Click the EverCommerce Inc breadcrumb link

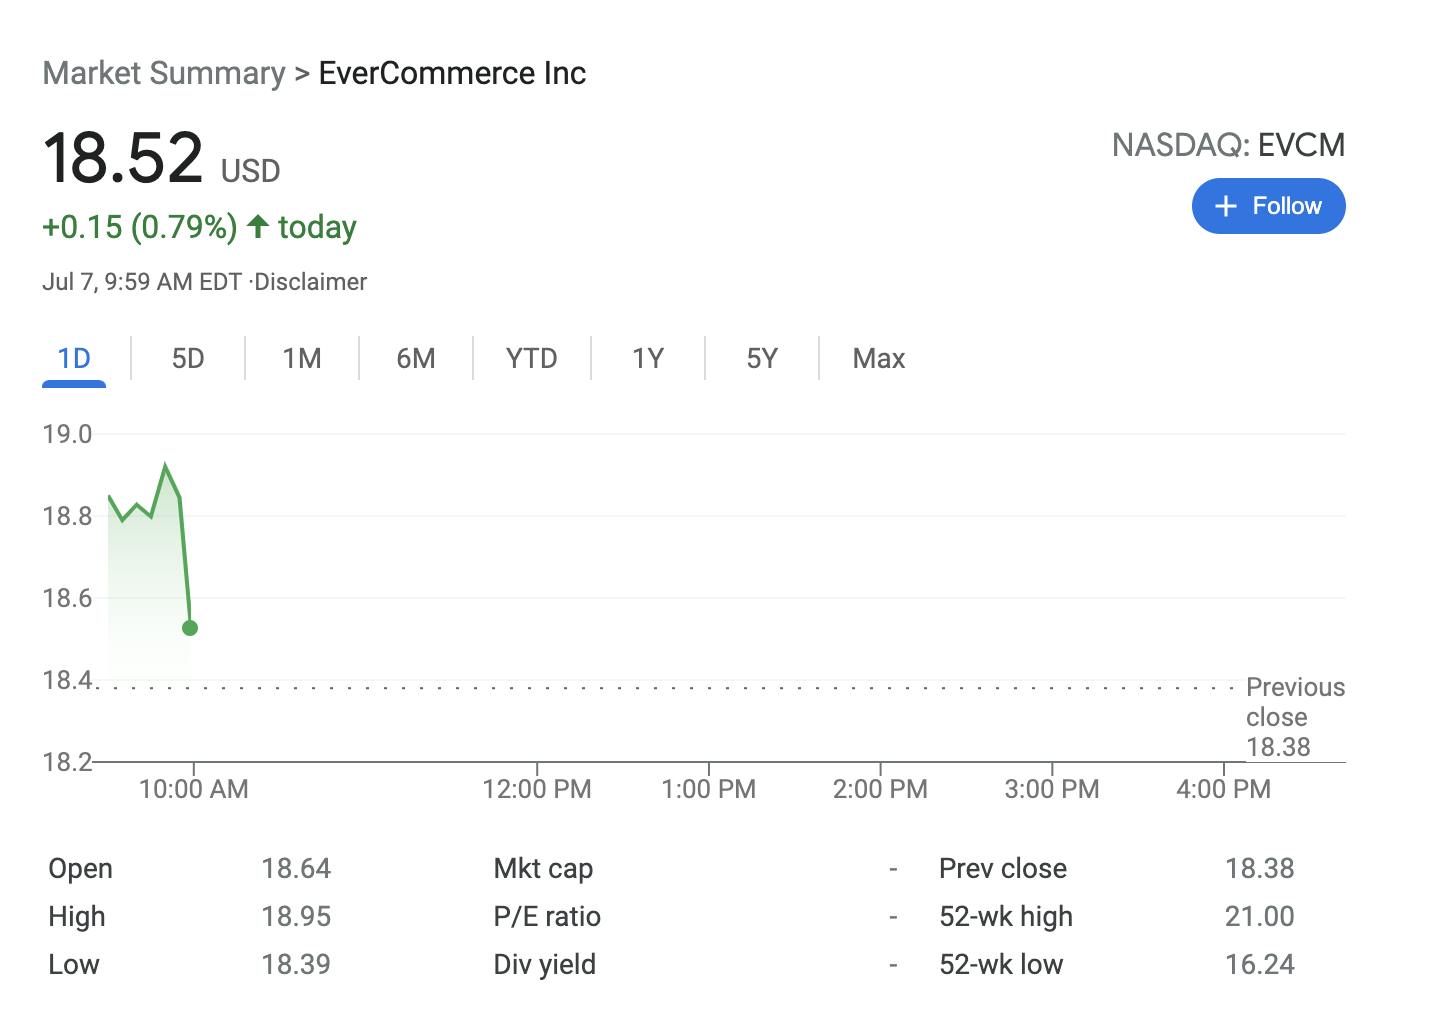453,72
